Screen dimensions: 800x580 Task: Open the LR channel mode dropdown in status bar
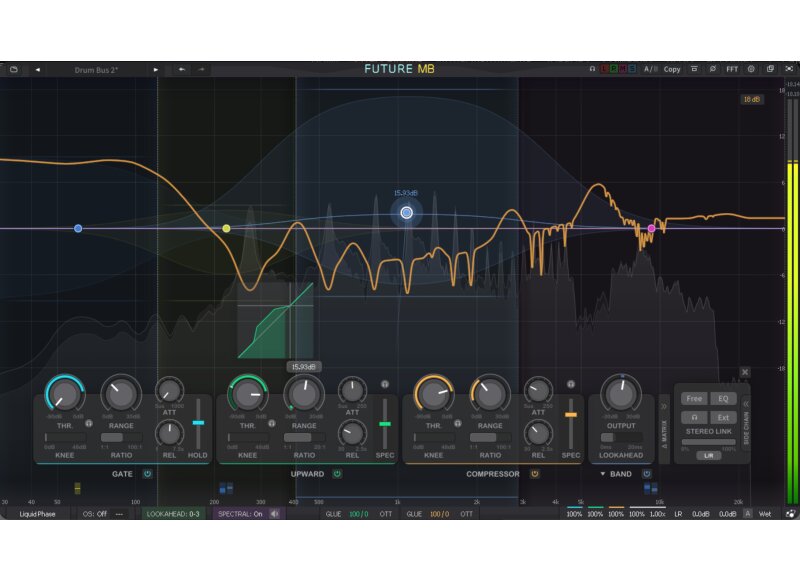[678, 514]
